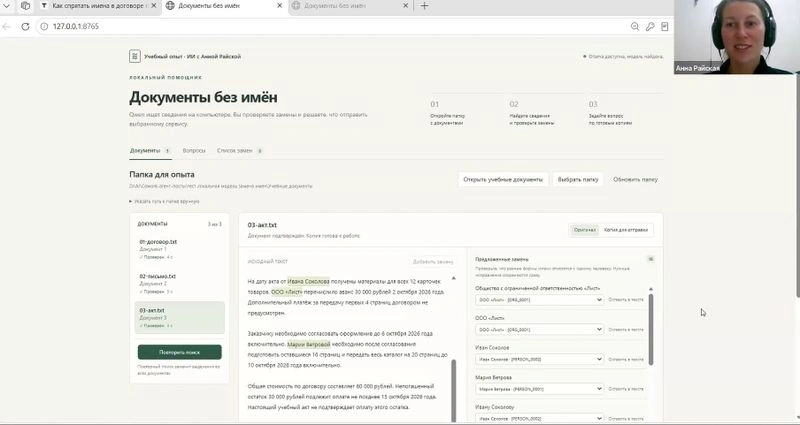Viewport: 800px width, 425px height.
Task: Click the password key icon in address bar
Action: (649, 27)
